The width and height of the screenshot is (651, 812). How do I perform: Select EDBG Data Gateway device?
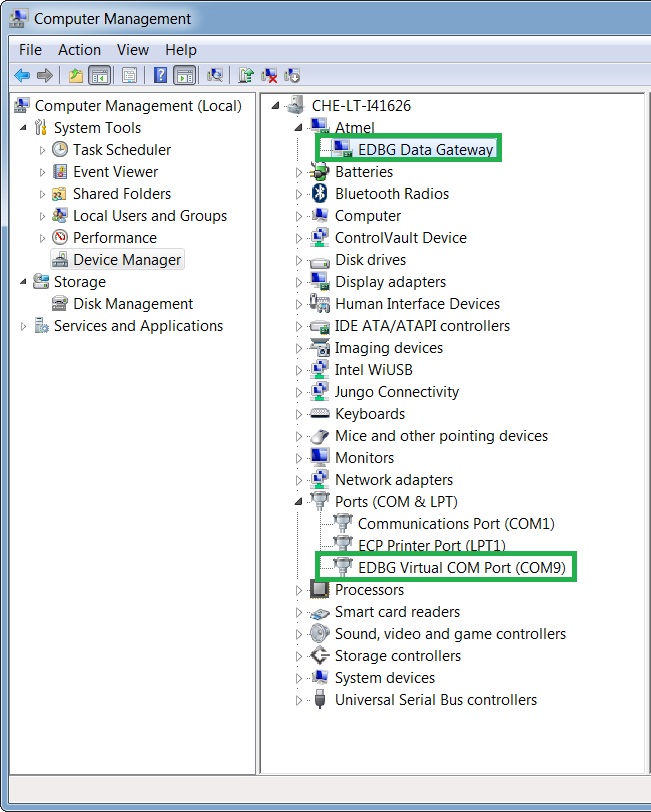tap(426, 150)
